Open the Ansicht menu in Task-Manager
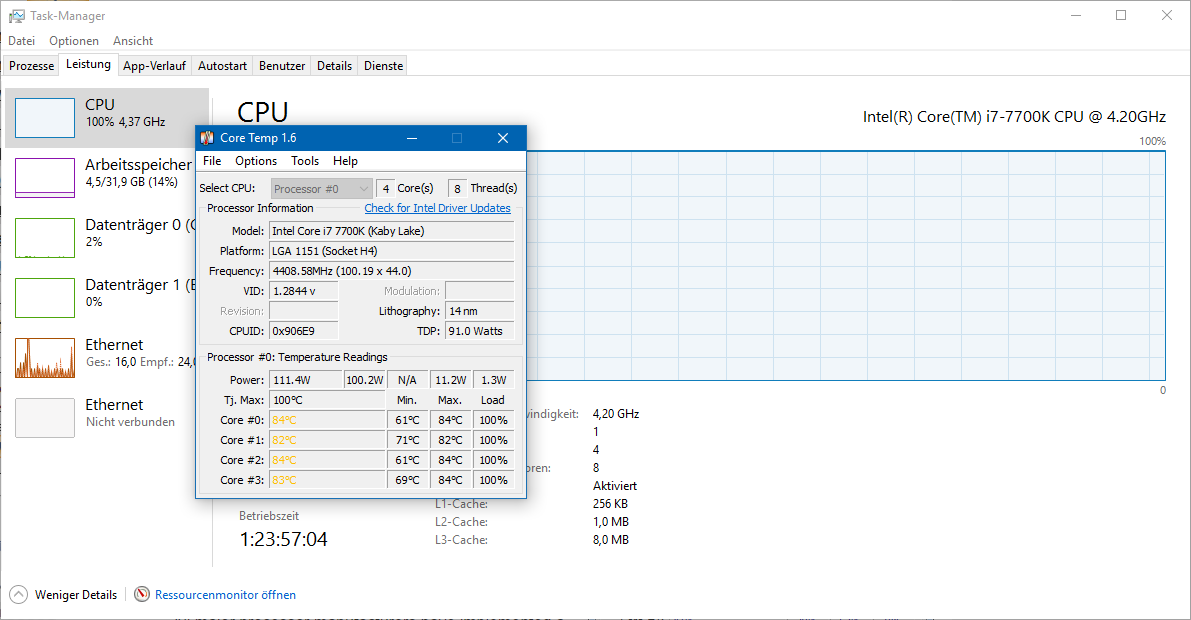 (x=133, y=41)
